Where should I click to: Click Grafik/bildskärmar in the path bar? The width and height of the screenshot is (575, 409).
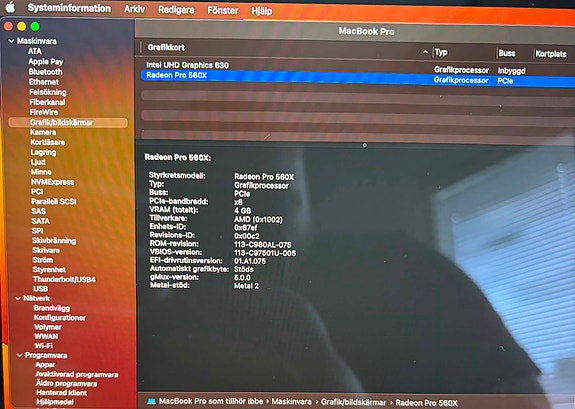pos(354,402)
